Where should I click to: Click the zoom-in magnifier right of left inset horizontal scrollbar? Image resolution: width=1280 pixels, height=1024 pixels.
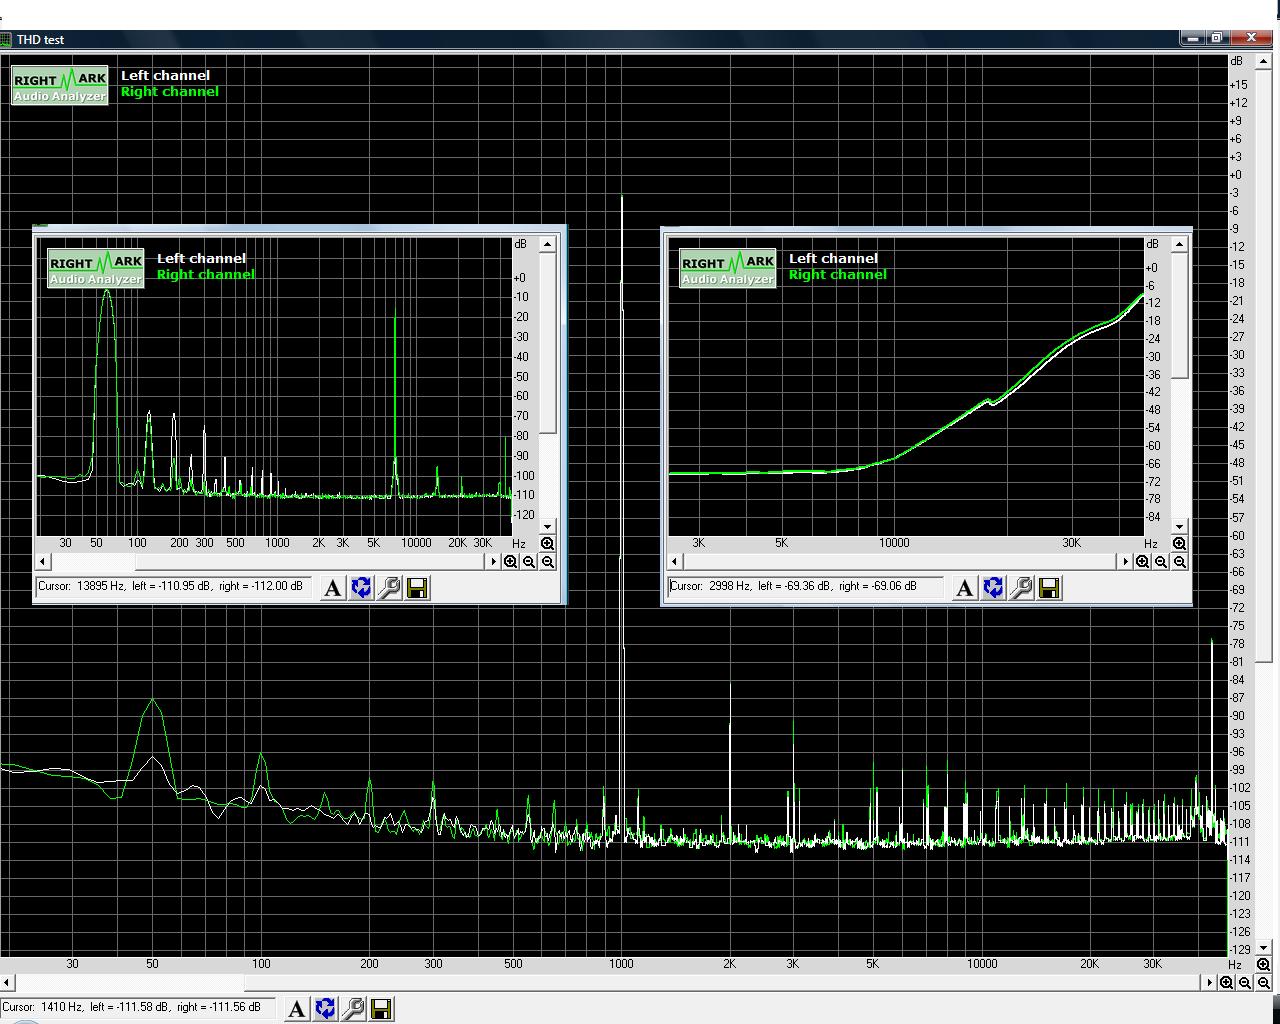(x=511, y=562)
